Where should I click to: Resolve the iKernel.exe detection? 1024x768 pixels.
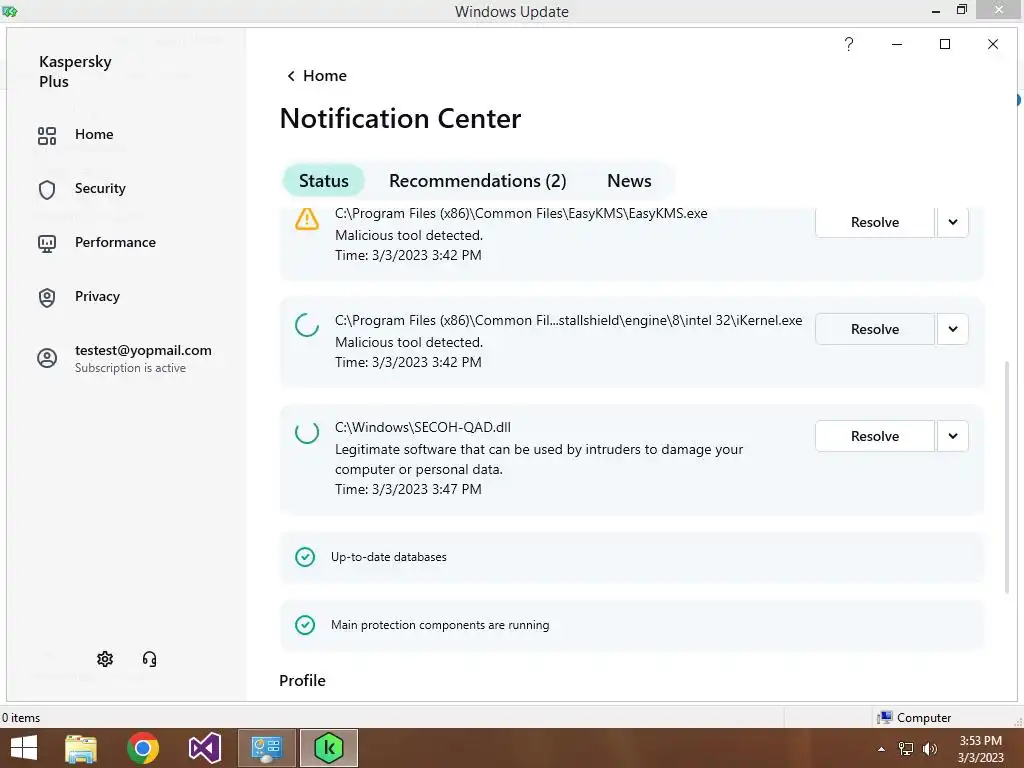(x=875, y=329)
